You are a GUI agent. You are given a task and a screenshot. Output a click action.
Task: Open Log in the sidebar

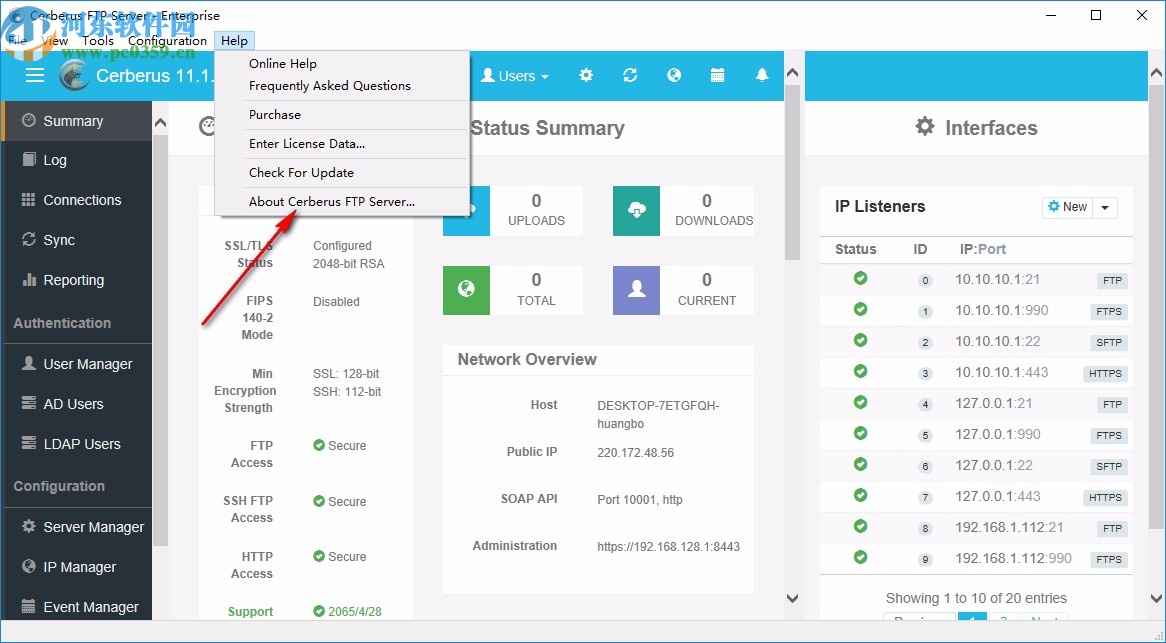coord(77,160)
